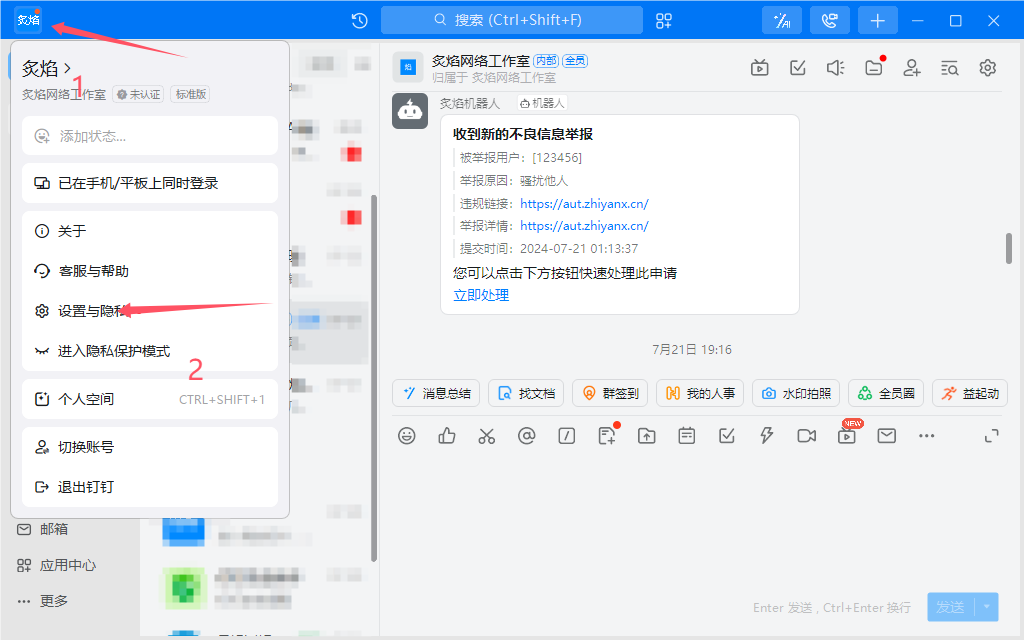The height and width of the screenshot is (640, 1024).
Task: Click the conversation list scrollbar
Action: pos(374,377)
